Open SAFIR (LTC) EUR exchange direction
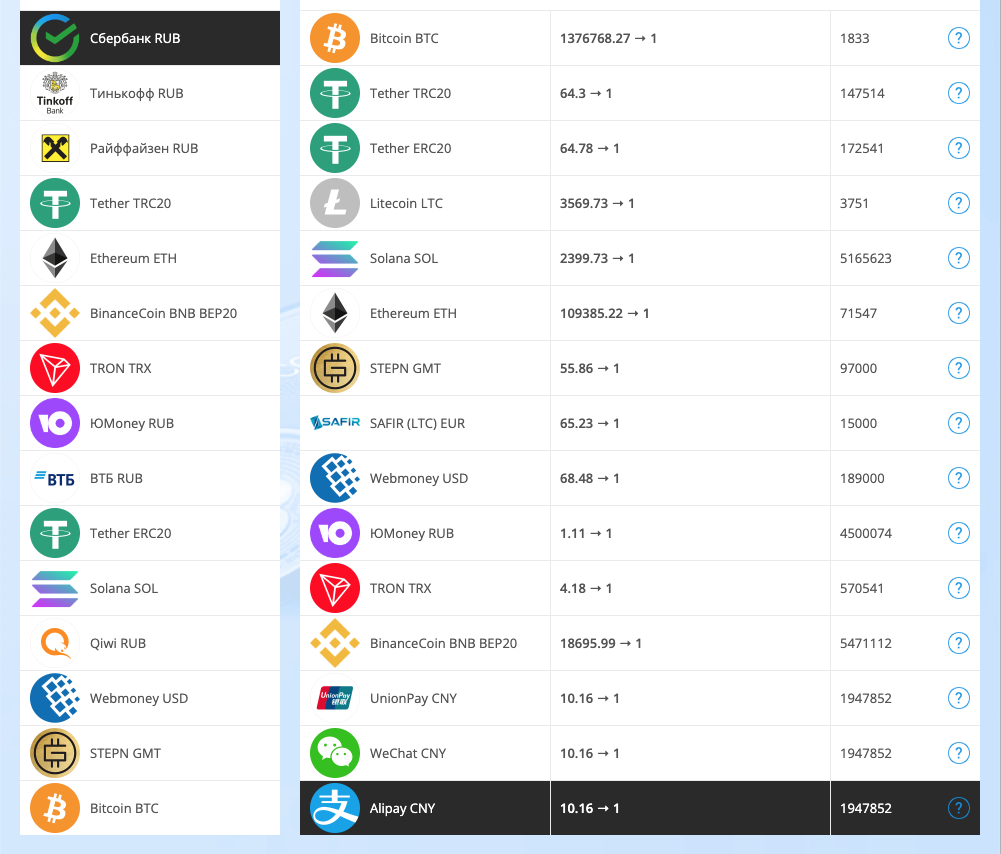This screenshot has width=1001, height=854. (x=640, y=423)
